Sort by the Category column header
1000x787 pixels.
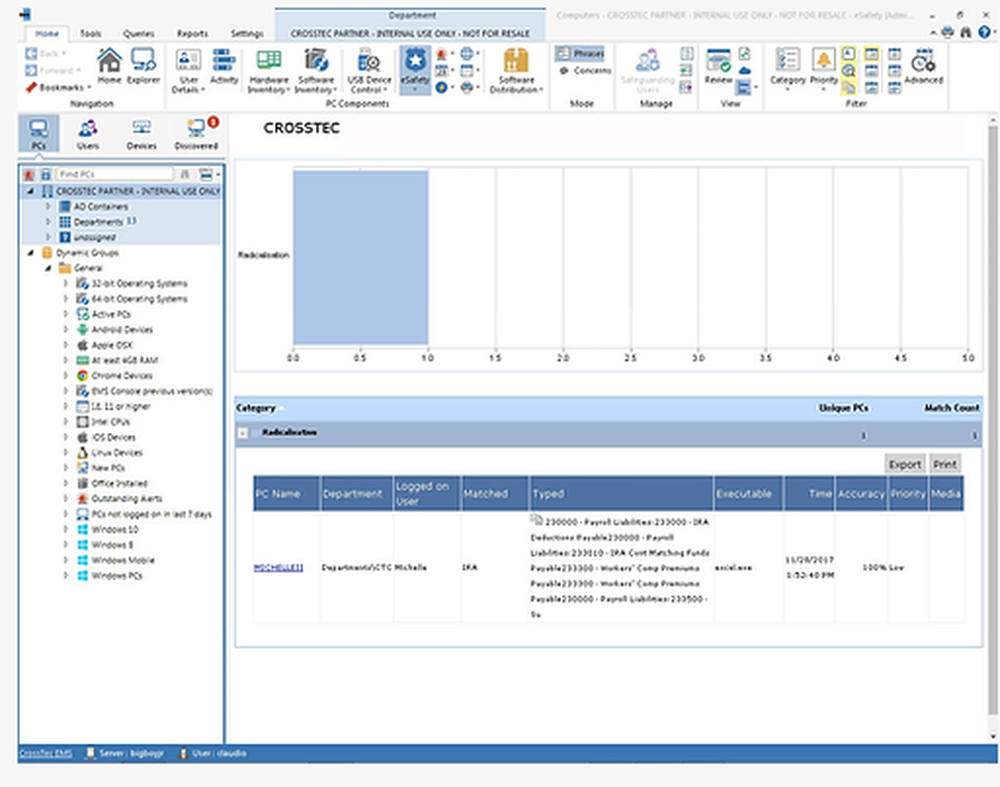pyautogui.click(x=256, y=408)
